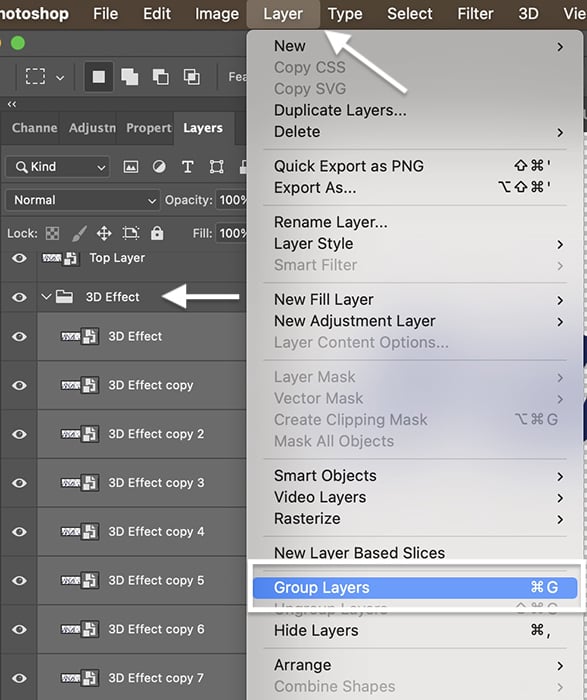Choose Duplicate Layers menu item
Viewport: 587px width, 700px height.
(415, 110)
